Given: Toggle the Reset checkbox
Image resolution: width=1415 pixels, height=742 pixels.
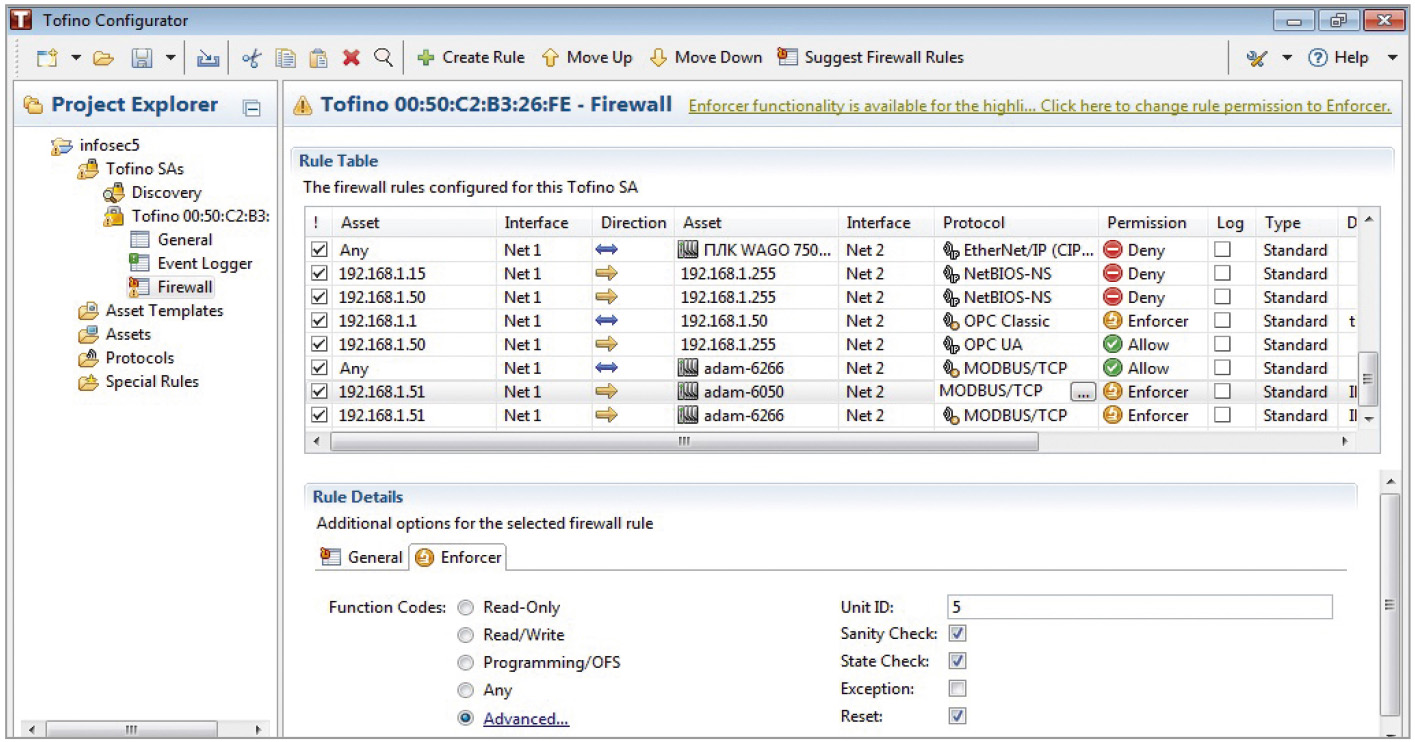Looking at the screenshot, I should click(957, 716).
